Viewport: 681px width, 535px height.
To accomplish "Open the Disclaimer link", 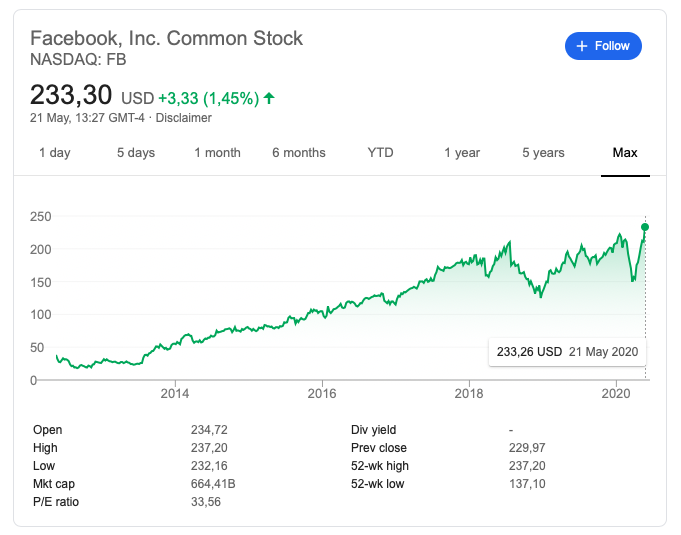I will (184, 118).
